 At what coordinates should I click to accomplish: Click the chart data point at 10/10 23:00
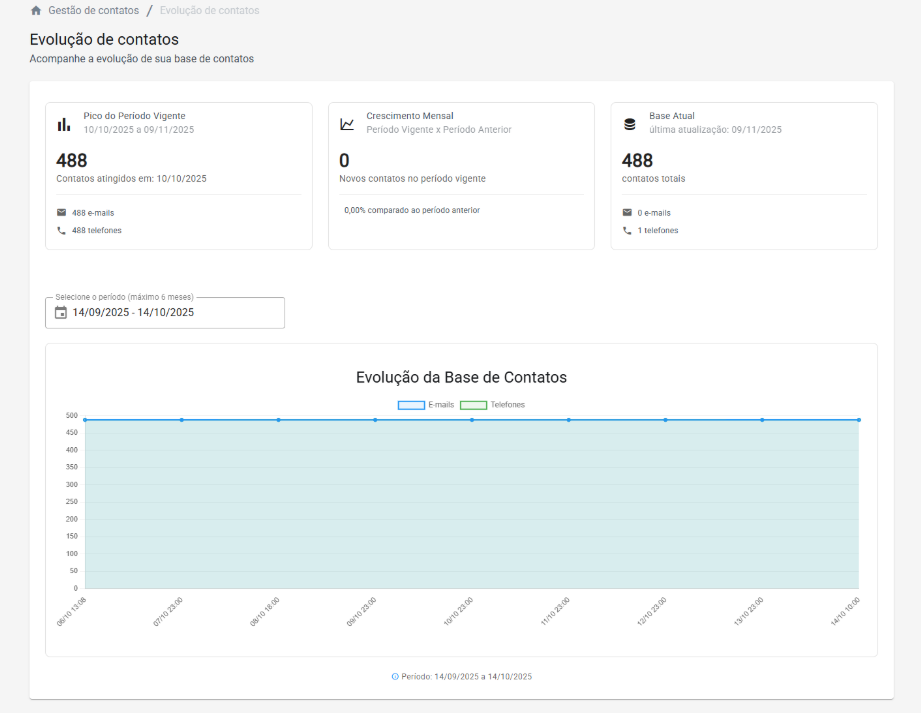click(472, 420)
